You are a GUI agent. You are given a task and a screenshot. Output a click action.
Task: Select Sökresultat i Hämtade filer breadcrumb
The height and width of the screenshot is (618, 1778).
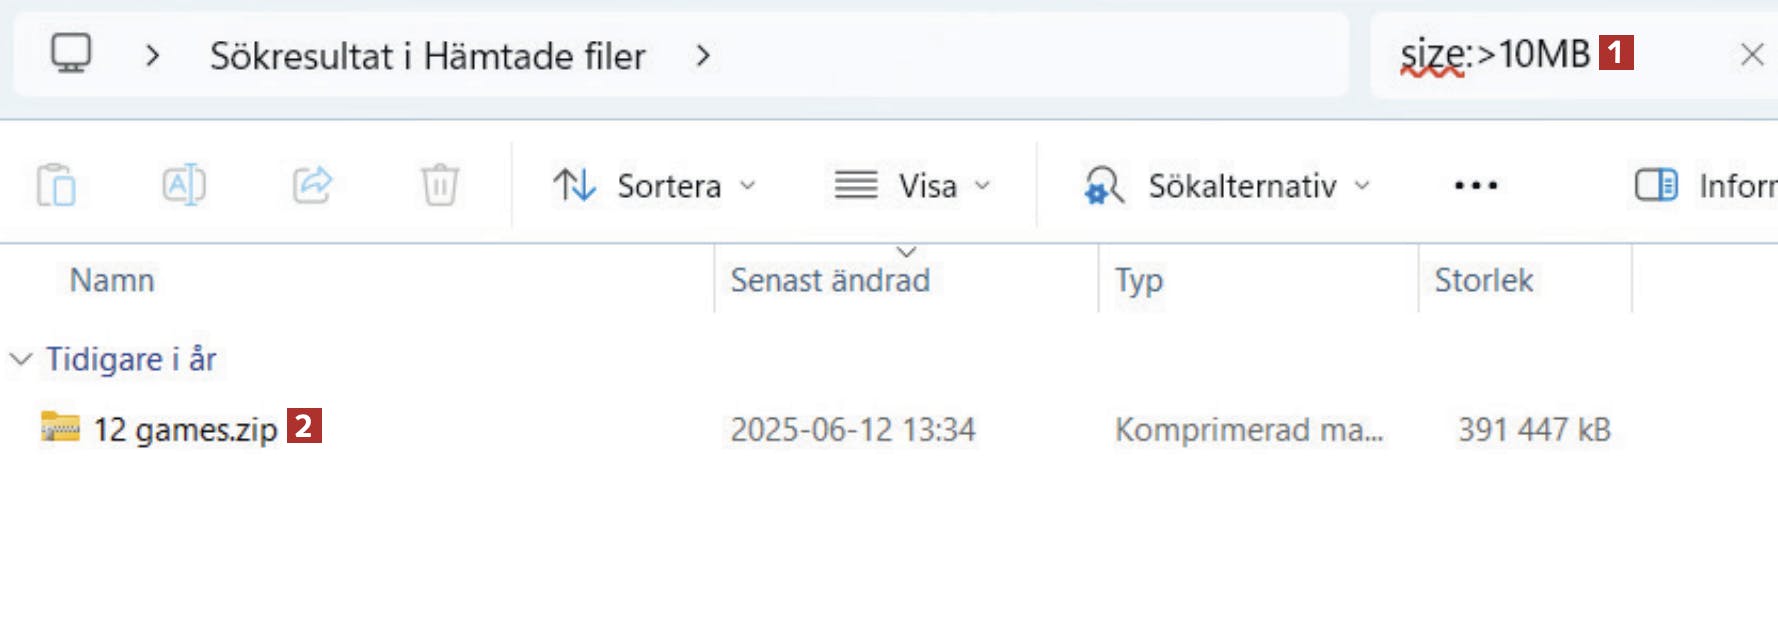(x=427, y=56)
